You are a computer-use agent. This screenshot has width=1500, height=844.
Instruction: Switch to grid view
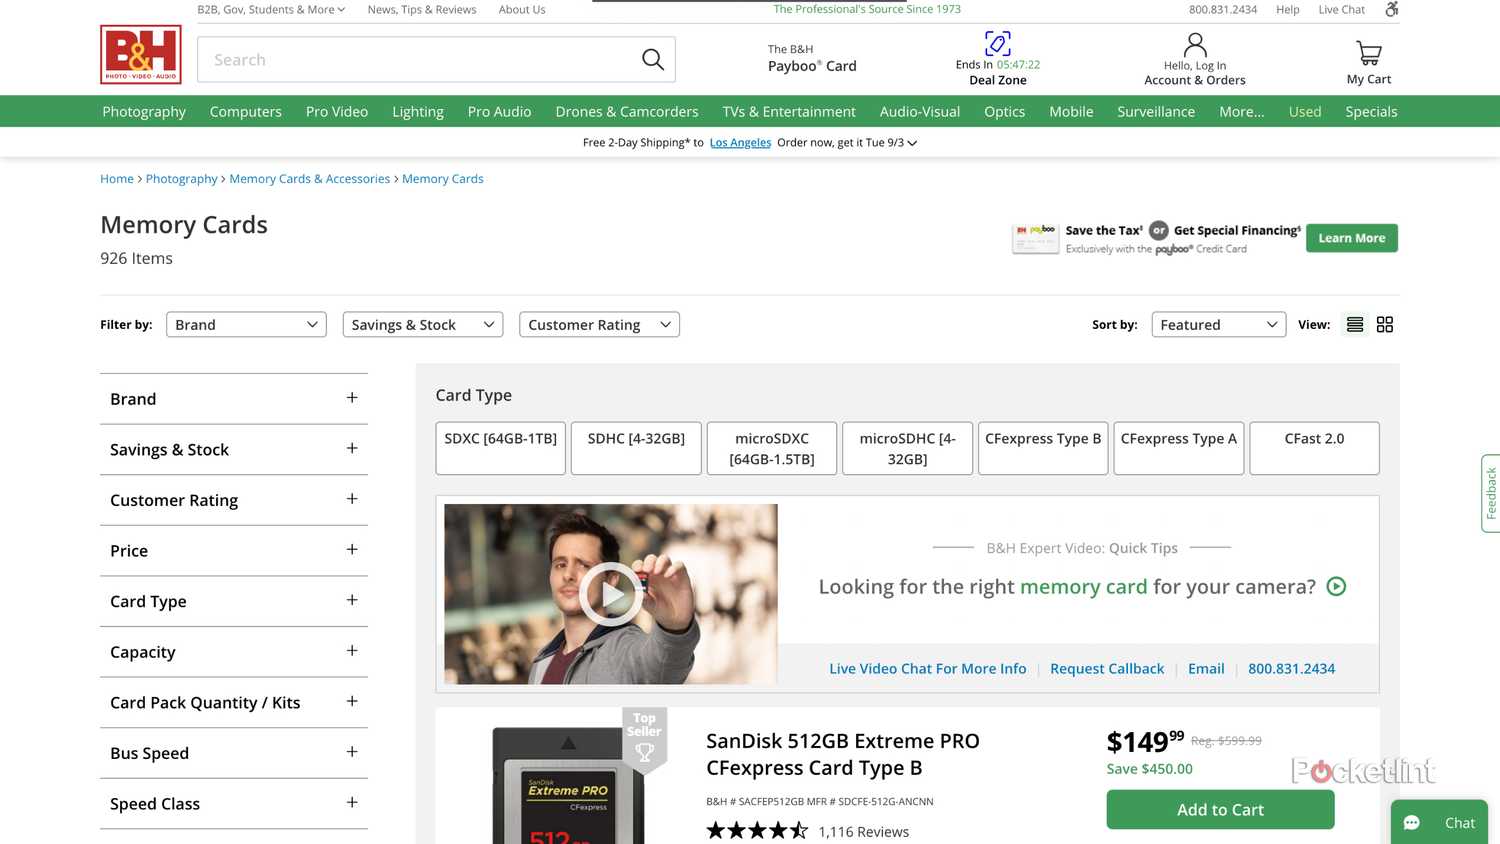1385,324
